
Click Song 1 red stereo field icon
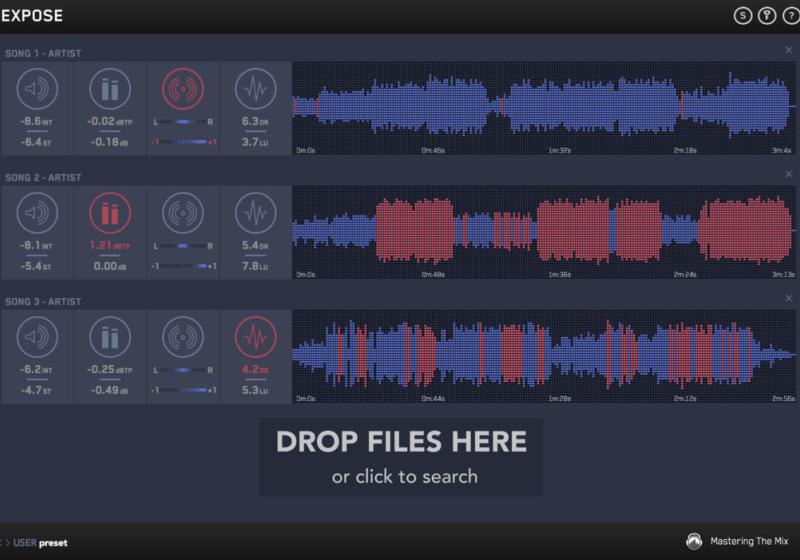point(183,89)
